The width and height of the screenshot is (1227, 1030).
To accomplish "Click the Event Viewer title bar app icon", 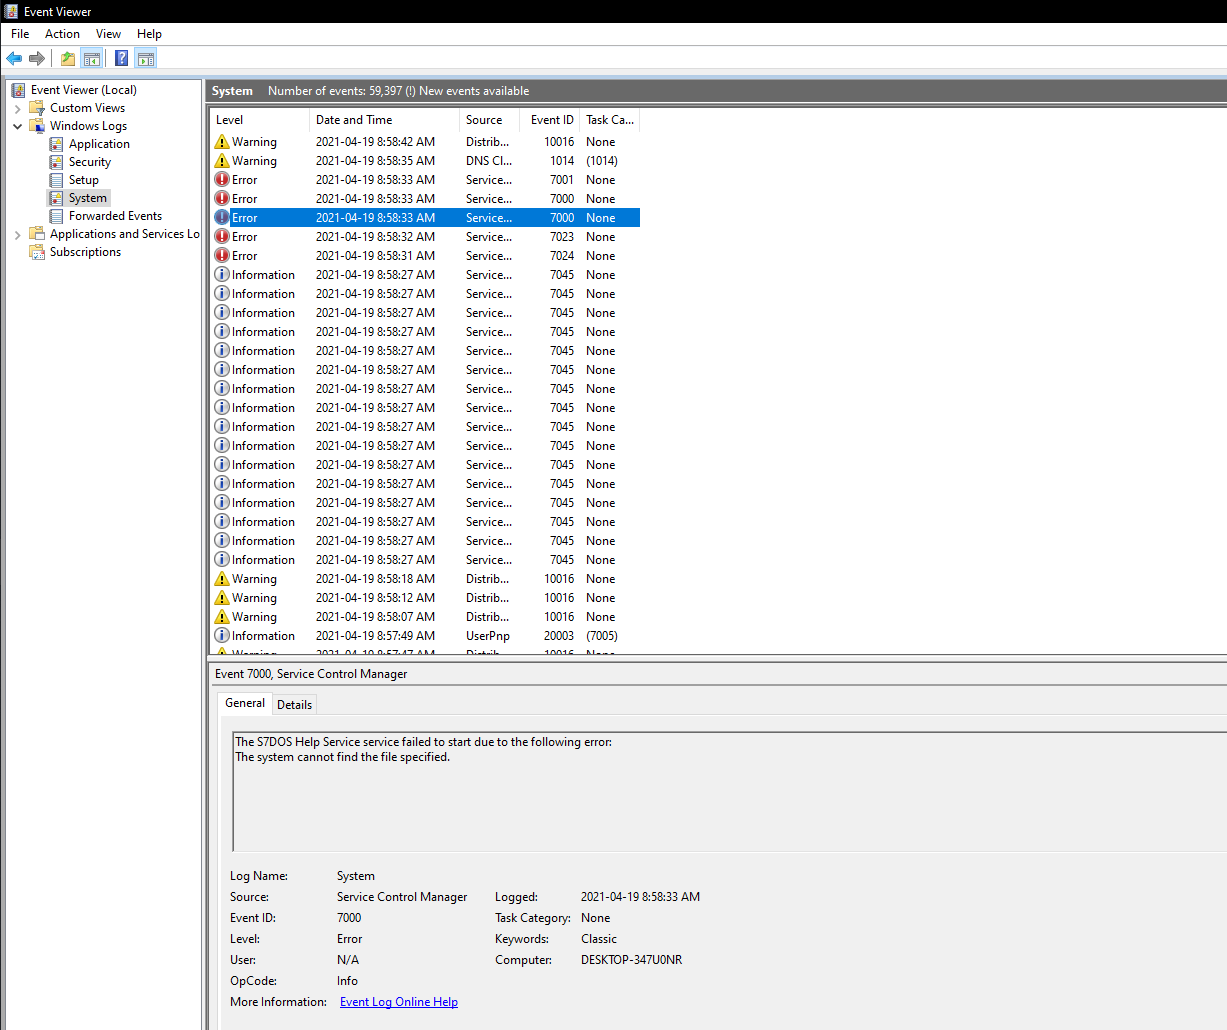I will pyautogui.click(x=11, y=11).
